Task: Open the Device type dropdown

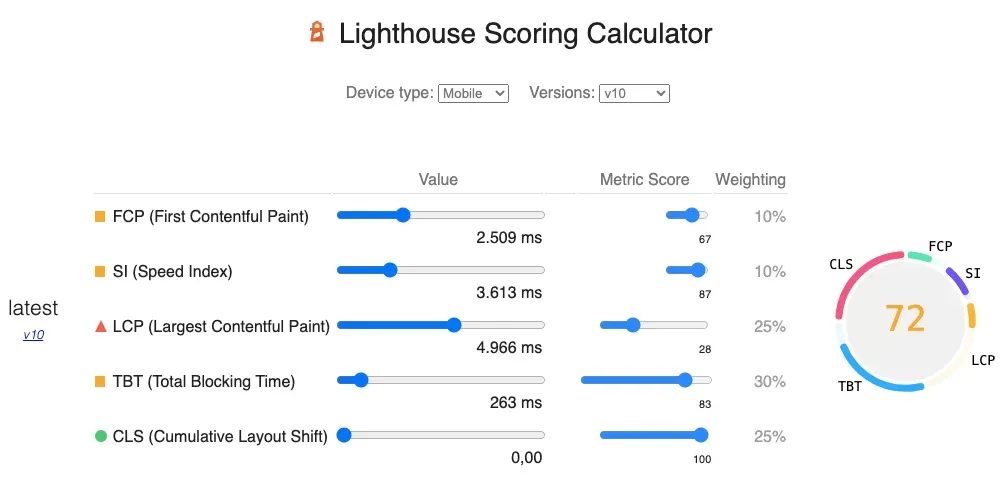Action: tap(474, 93)
